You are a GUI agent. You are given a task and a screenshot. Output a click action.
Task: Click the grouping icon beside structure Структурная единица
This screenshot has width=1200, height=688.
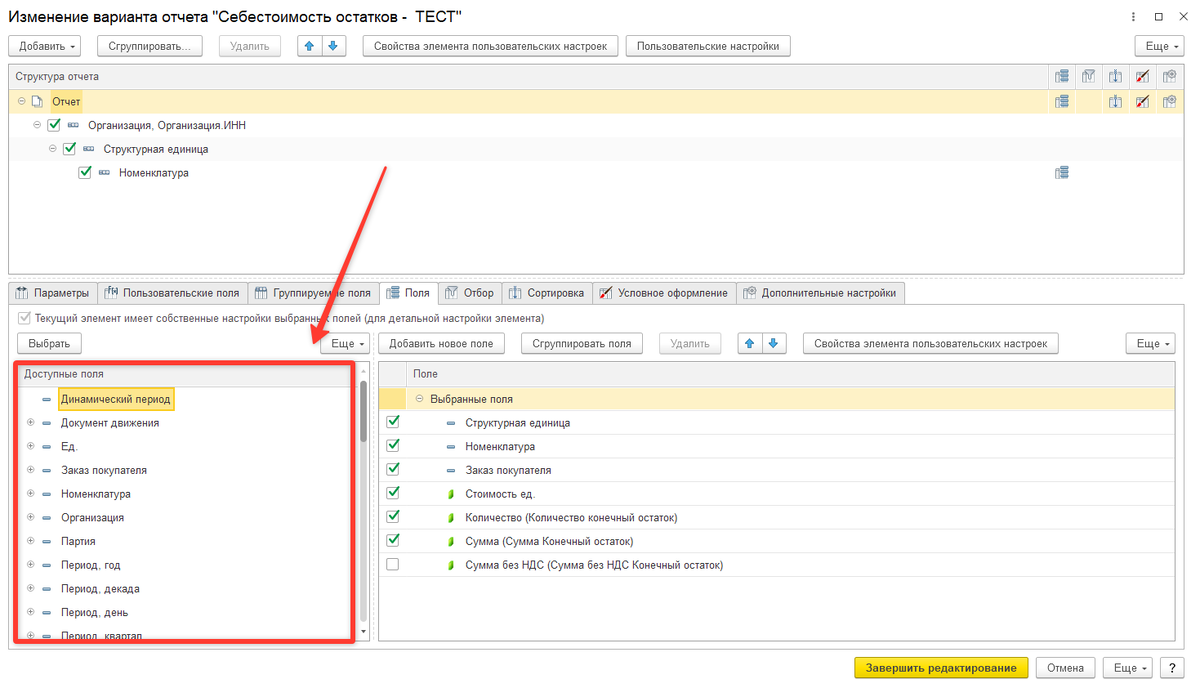click(x=89, y=149)
